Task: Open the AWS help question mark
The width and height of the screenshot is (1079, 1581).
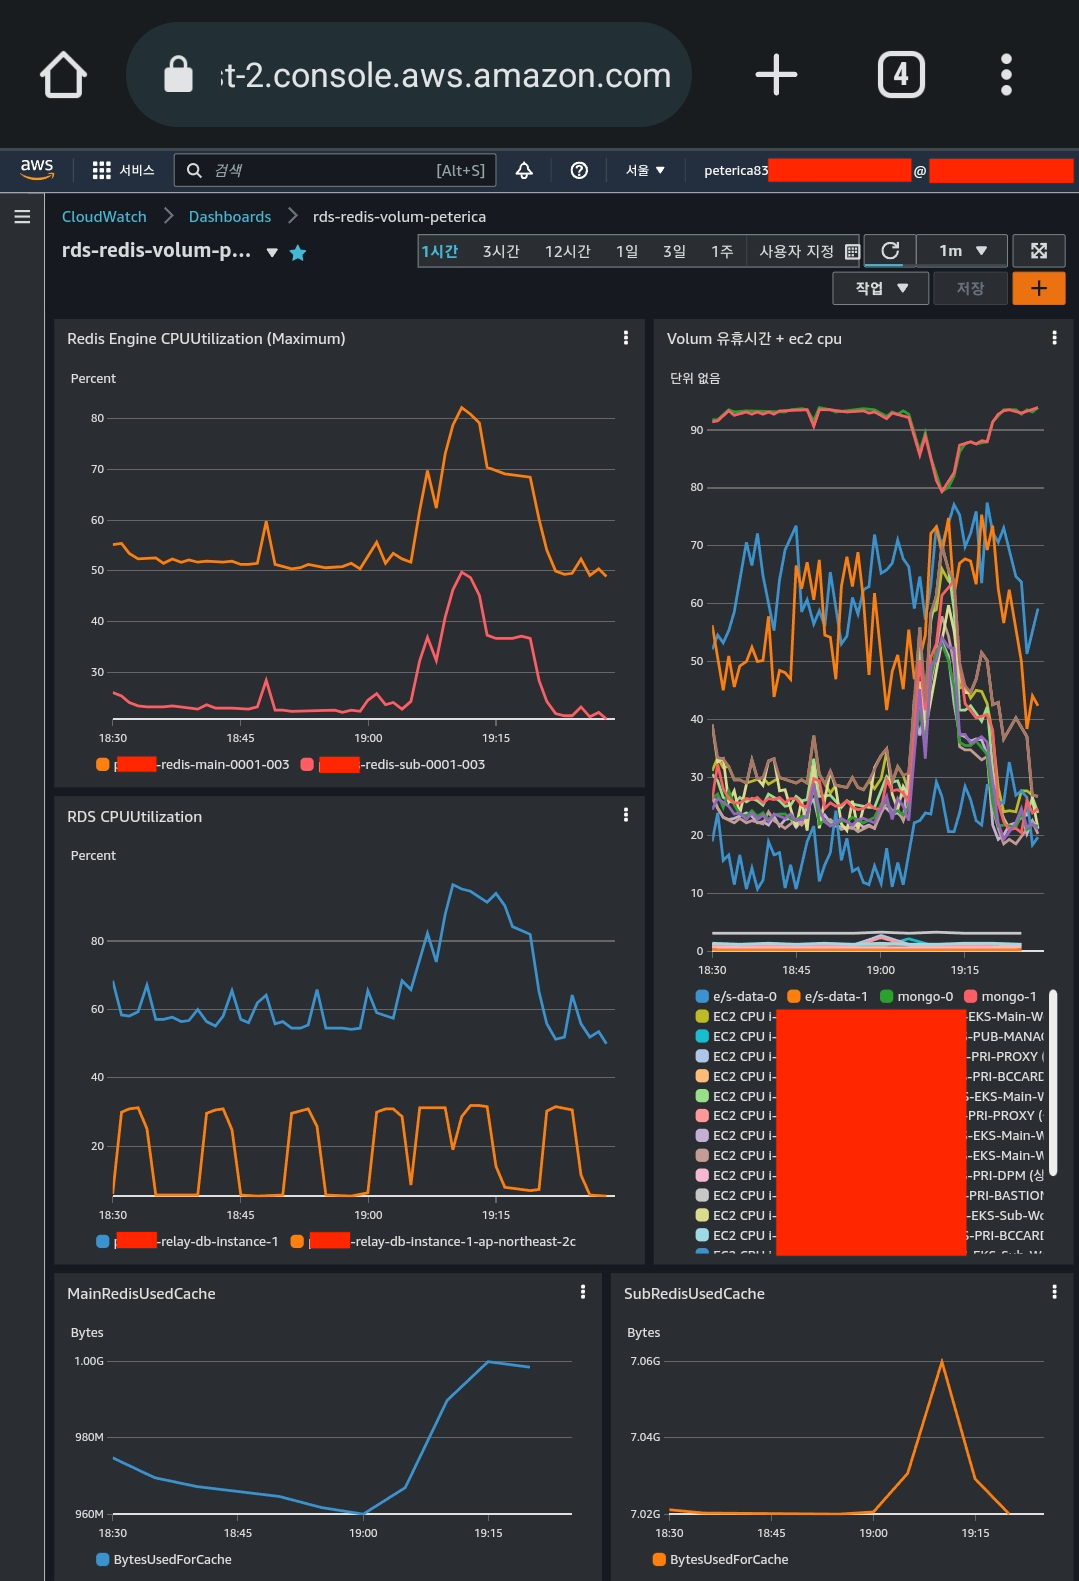Action: coord(579,170)
